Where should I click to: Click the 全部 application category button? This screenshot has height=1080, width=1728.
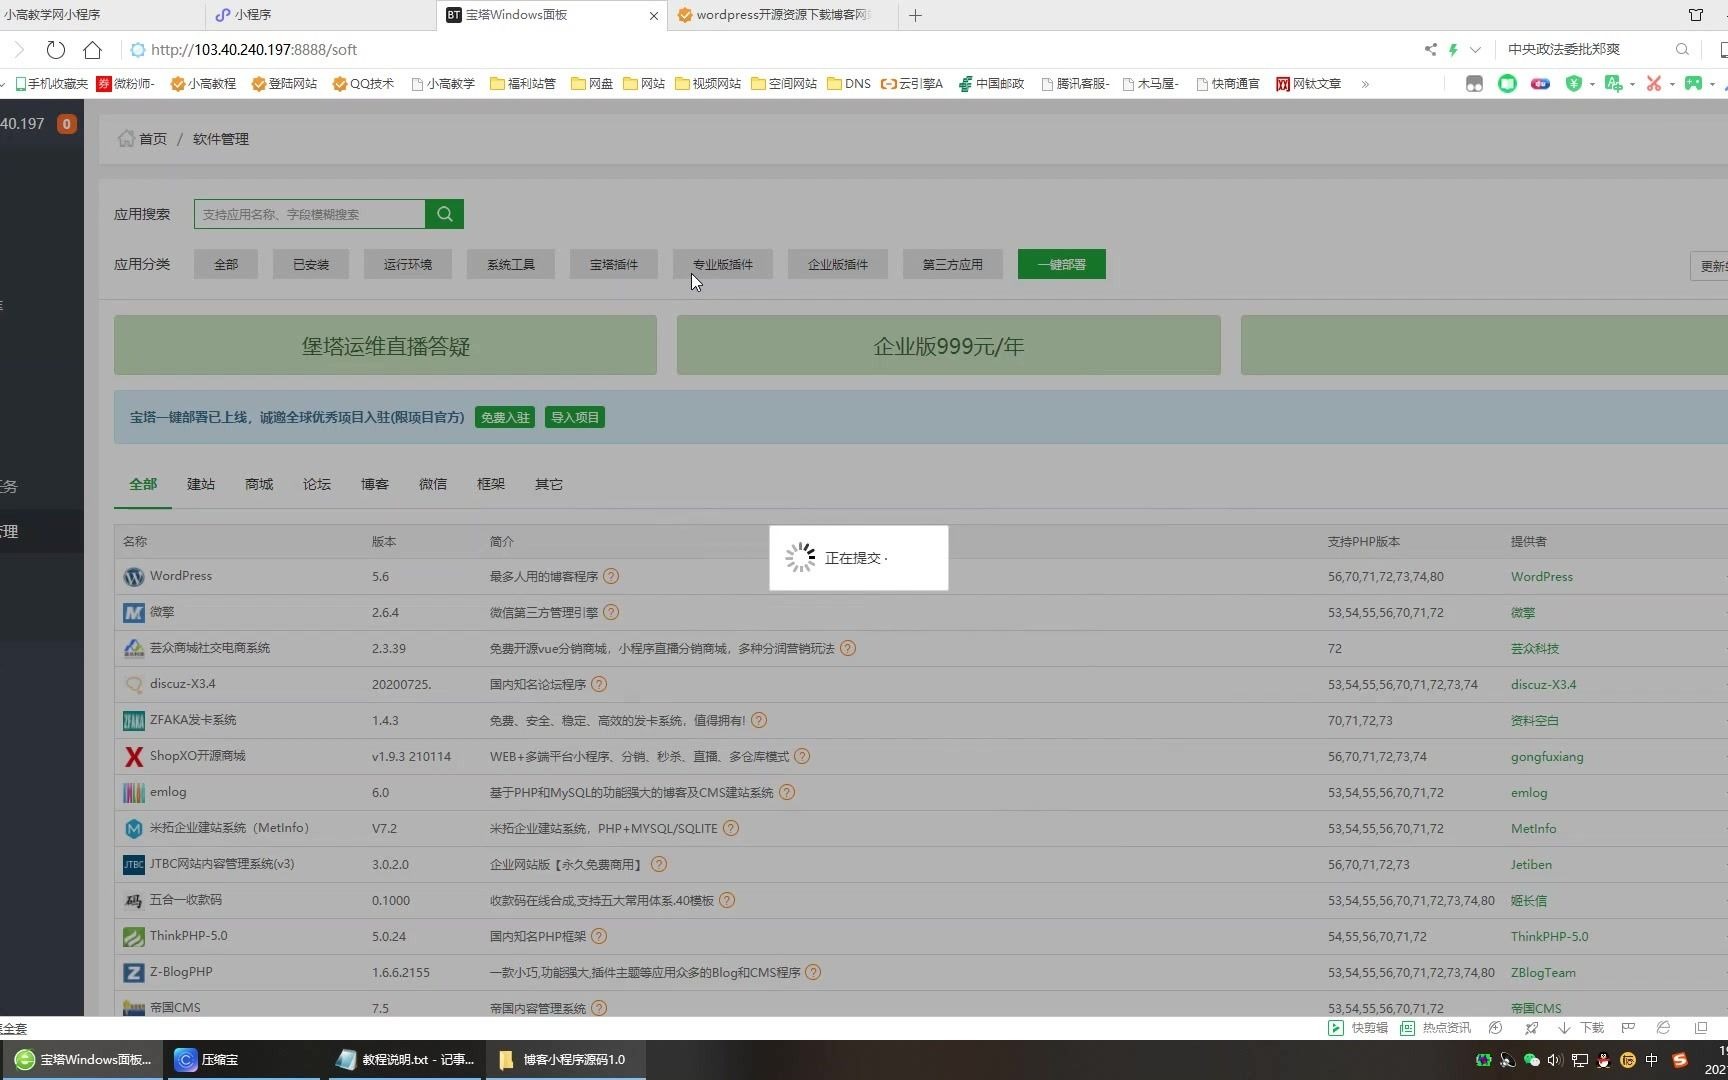226,264
